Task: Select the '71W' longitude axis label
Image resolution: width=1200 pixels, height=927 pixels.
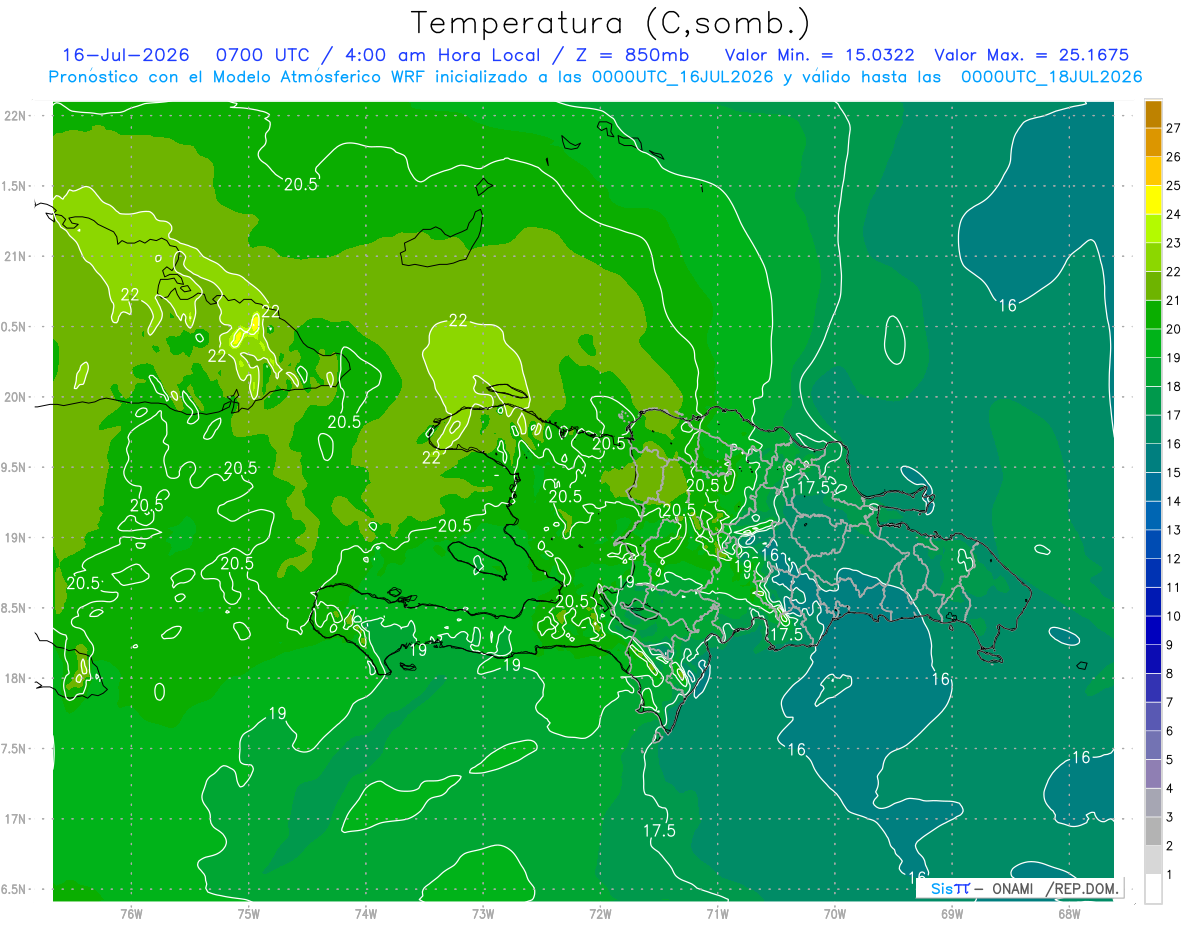Action: pos(718,913)
